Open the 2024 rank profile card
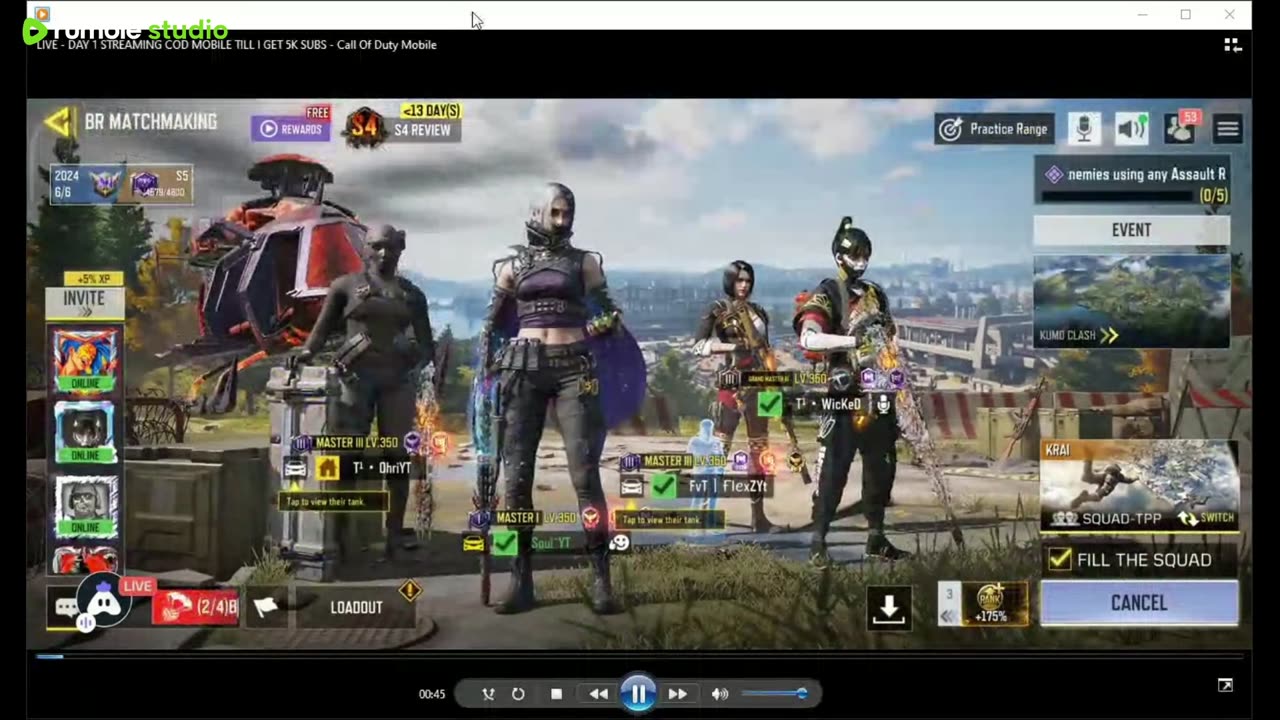Viewport: 1280px width, 720px height. (121, 185)
